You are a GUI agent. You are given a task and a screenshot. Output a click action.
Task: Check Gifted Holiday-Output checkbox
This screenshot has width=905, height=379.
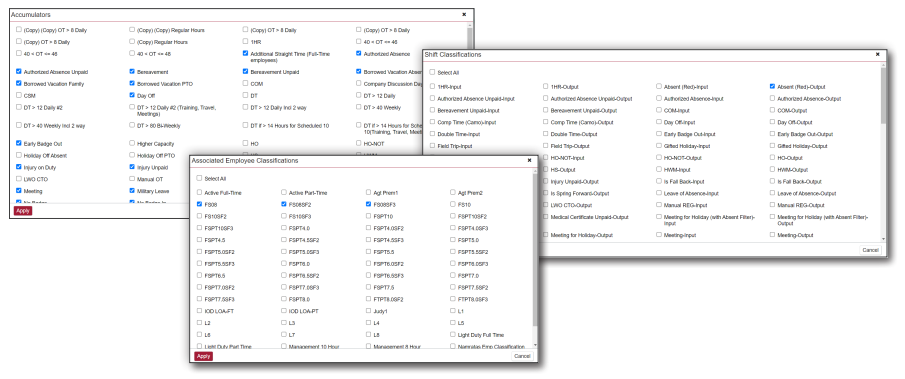[x=772, y=146]
